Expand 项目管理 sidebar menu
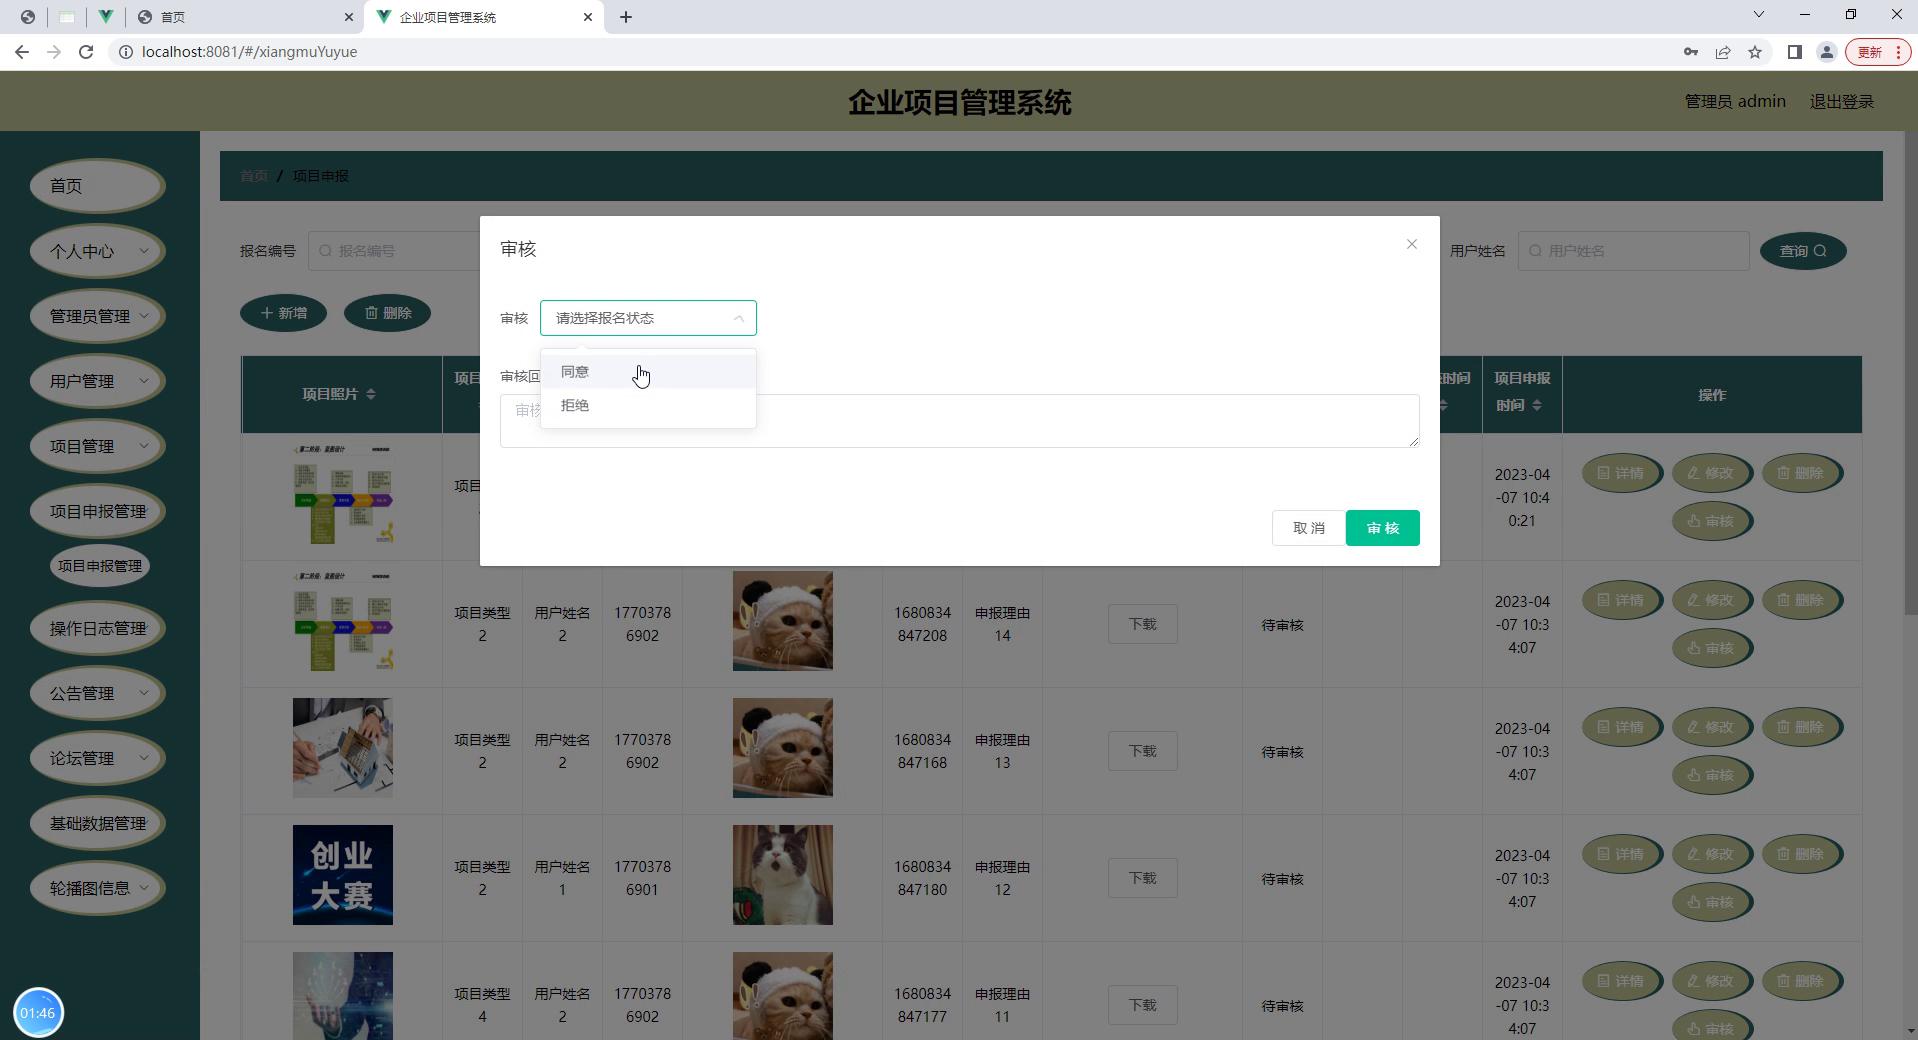This screenshot has width=1918, height=1040. [x=97, y=446]
